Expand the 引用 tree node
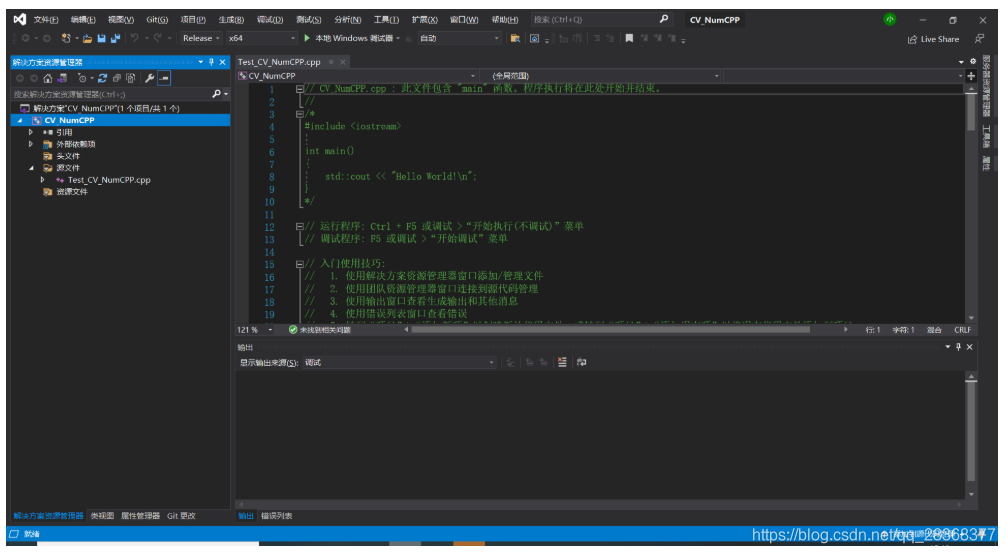This screenshot has width=1006, height=554. coord(30,132)
